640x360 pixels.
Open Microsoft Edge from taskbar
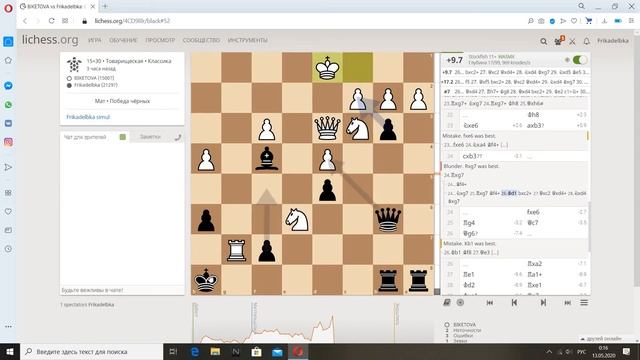pyautogui.click(x=195, y=351)
